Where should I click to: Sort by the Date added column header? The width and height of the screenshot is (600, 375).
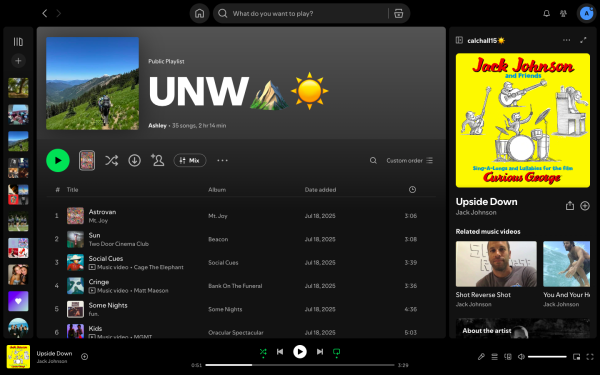tap(320, 189)
